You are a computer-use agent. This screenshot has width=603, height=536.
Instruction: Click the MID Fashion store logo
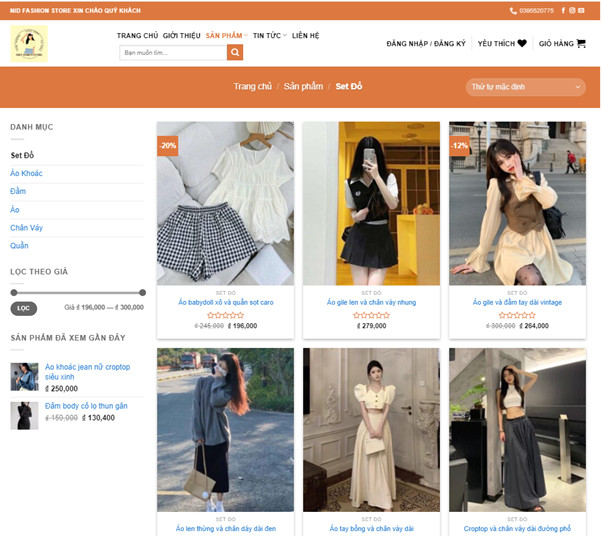click(x=29, y=44)
